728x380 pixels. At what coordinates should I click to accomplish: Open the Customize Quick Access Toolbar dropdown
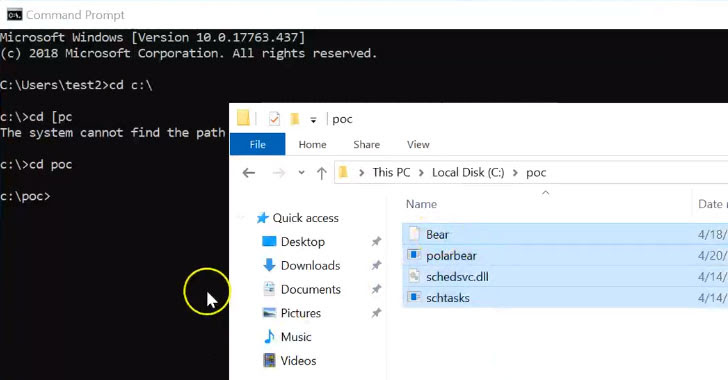tap(313, 120)
